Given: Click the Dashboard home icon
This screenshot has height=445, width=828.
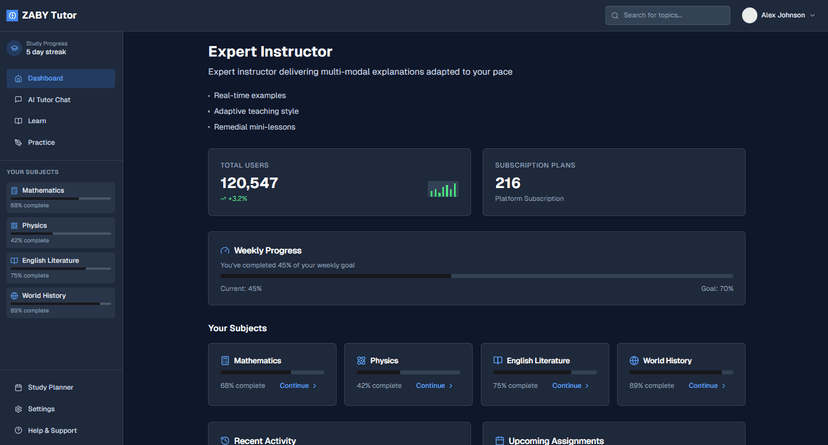Looking at the screenshot, I should click(18, 78).
